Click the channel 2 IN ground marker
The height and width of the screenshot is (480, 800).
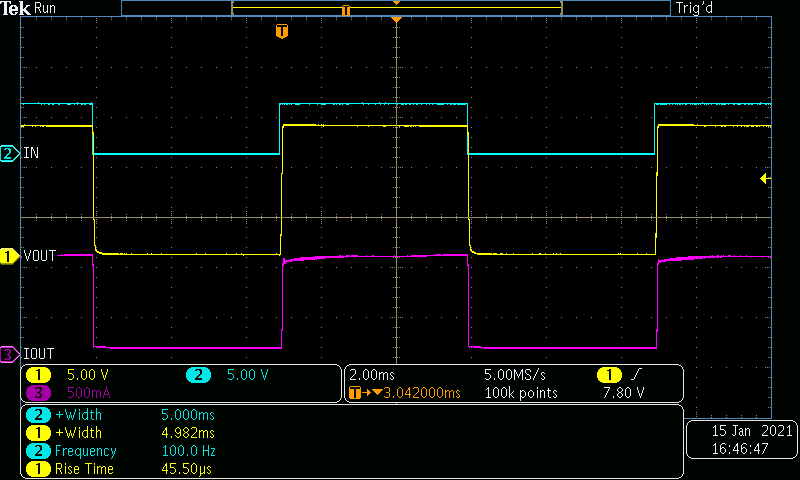pos(9,153)
